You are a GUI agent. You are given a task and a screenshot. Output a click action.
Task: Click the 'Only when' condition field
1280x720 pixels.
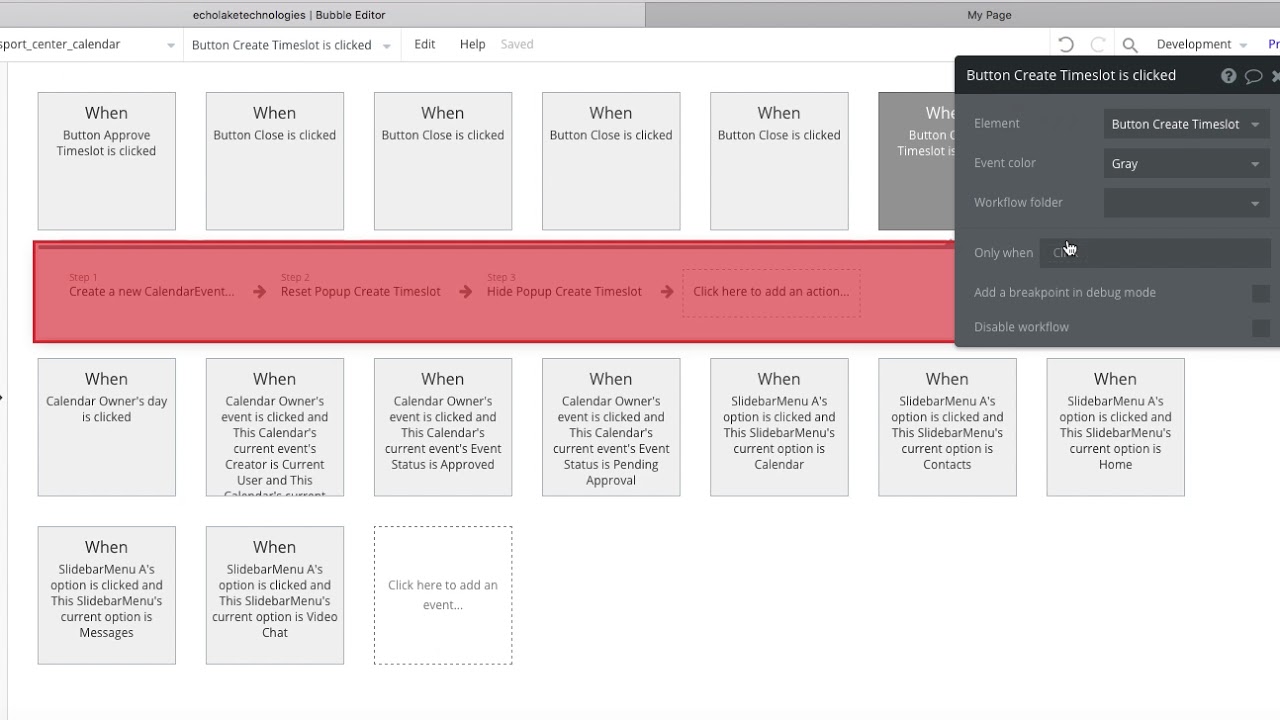point(1155,253)
